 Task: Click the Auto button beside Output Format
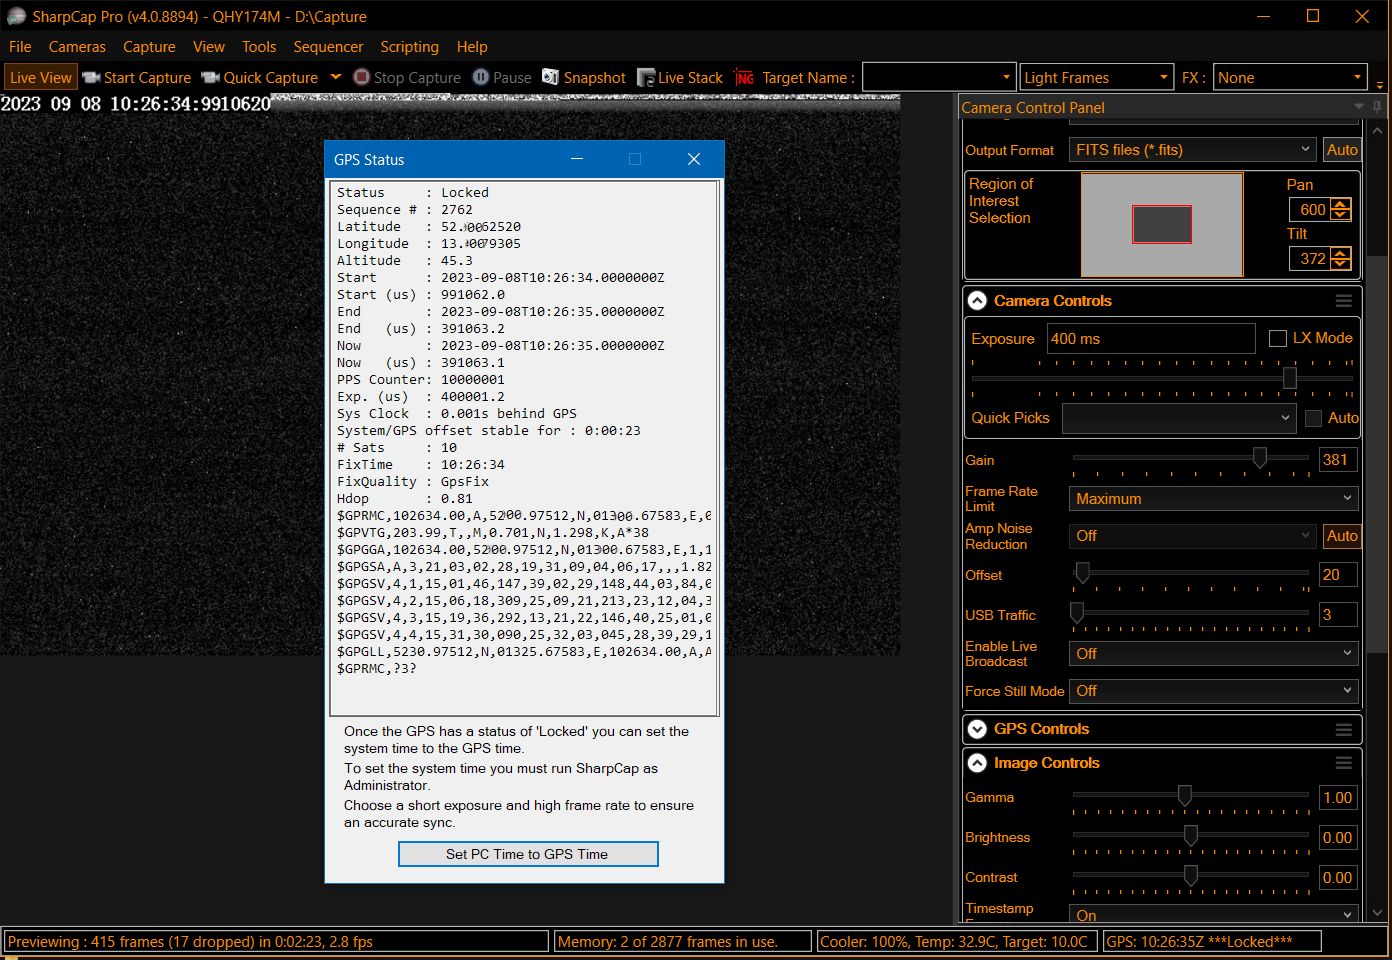coord(1342,150)
